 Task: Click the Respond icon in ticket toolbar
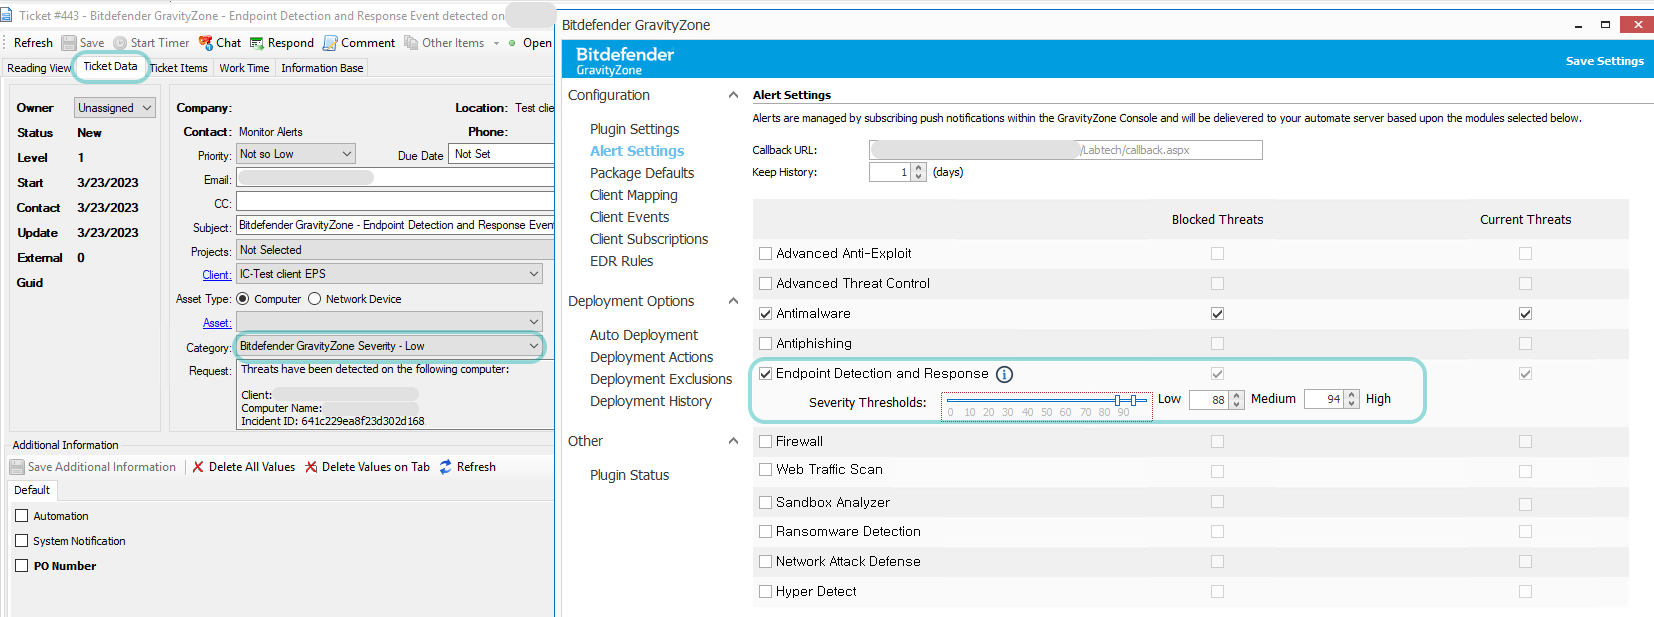(257, 43)
